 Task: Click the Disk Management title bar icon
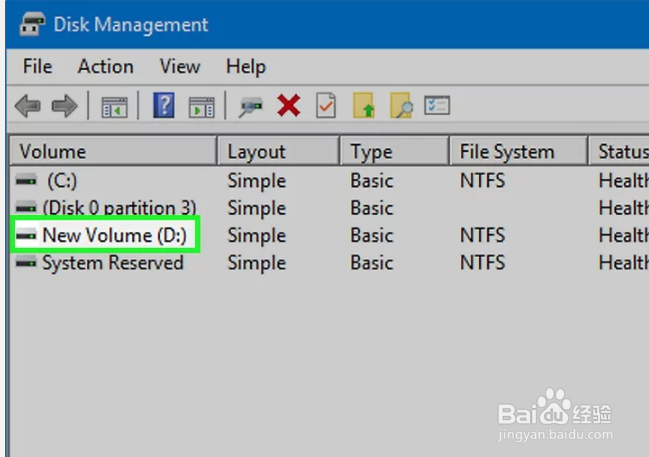click(x=32, y=24)
